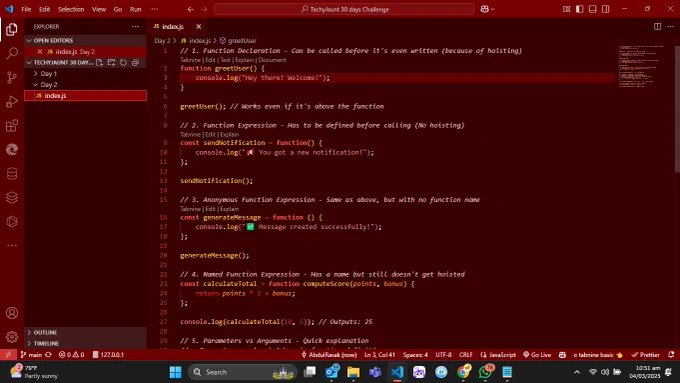The height and width of the screenshot is (383, 680).
Task: Open Windows Start menu
Action: pos(176,372)
